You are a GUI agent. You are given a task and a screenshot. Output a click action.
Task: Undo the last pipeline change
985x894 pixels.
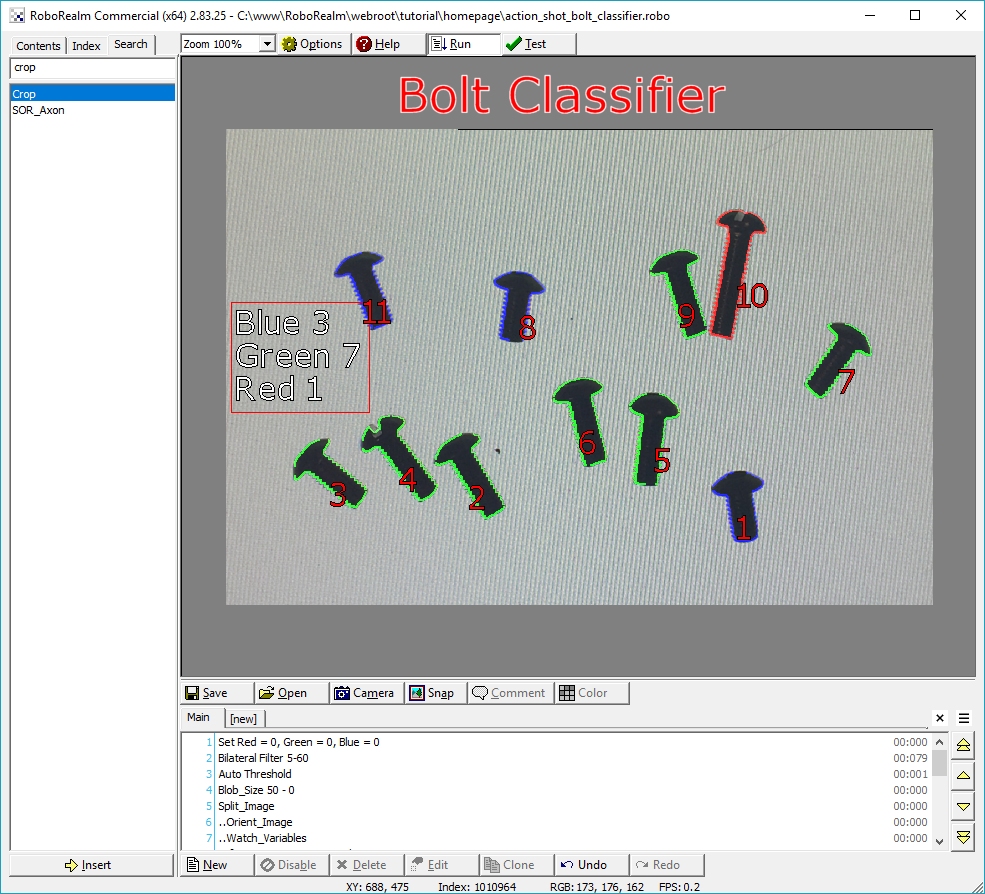point(583,865)
